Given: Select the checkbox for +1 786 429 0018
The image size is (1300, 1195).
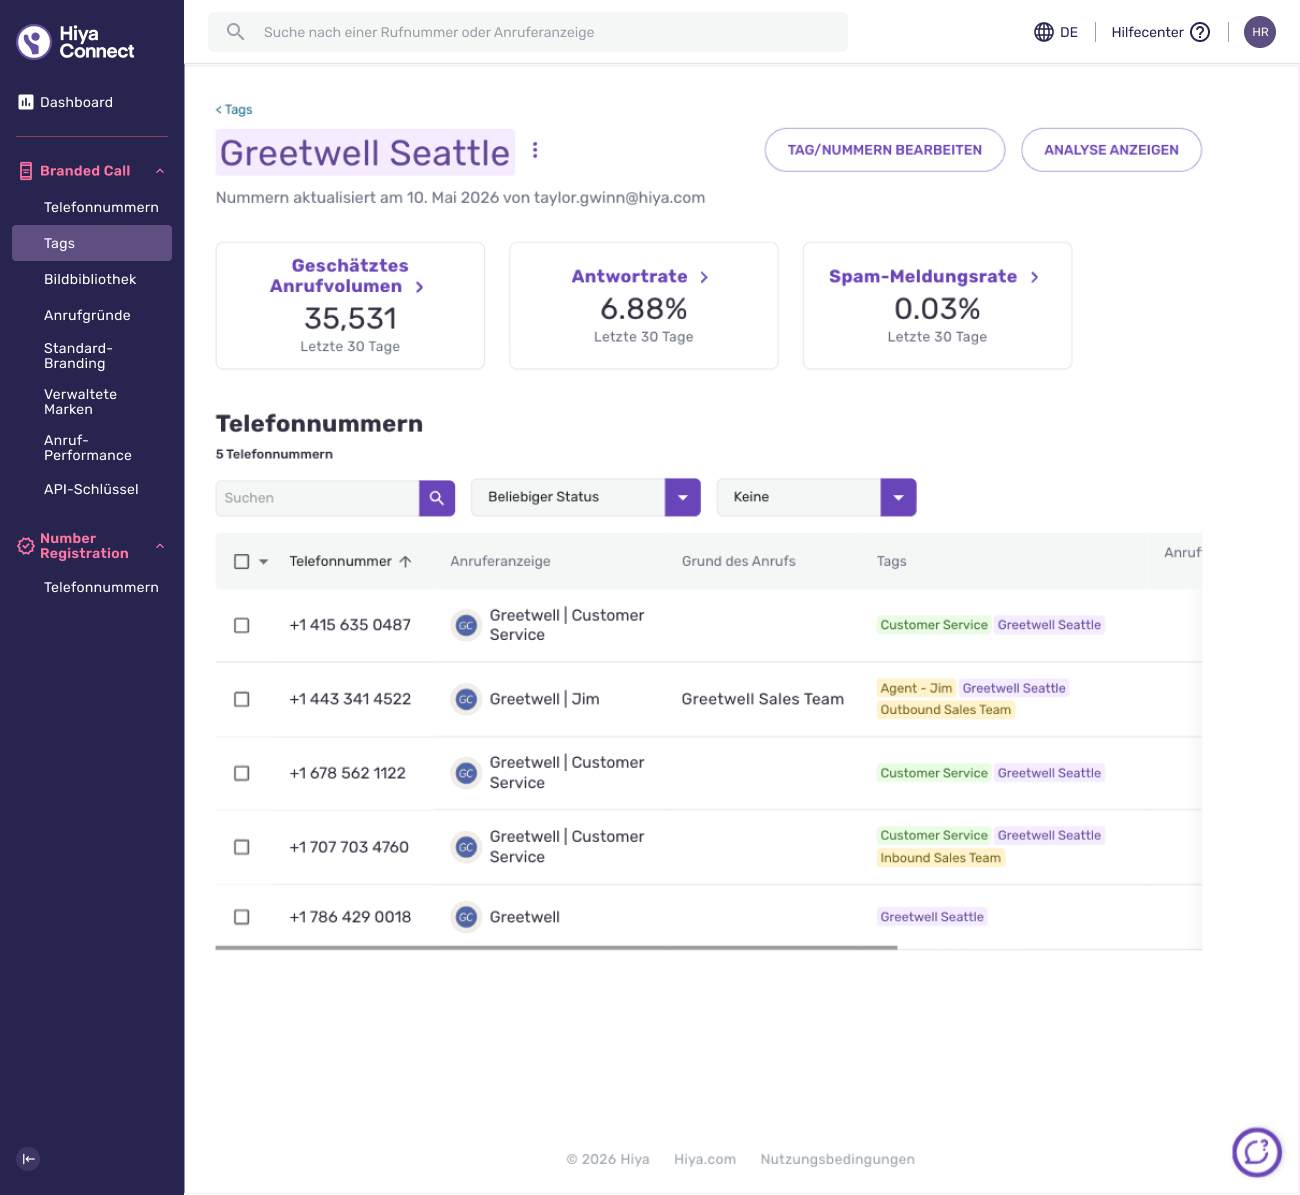Looking at the screenshot, I should [x=241, y=917].
